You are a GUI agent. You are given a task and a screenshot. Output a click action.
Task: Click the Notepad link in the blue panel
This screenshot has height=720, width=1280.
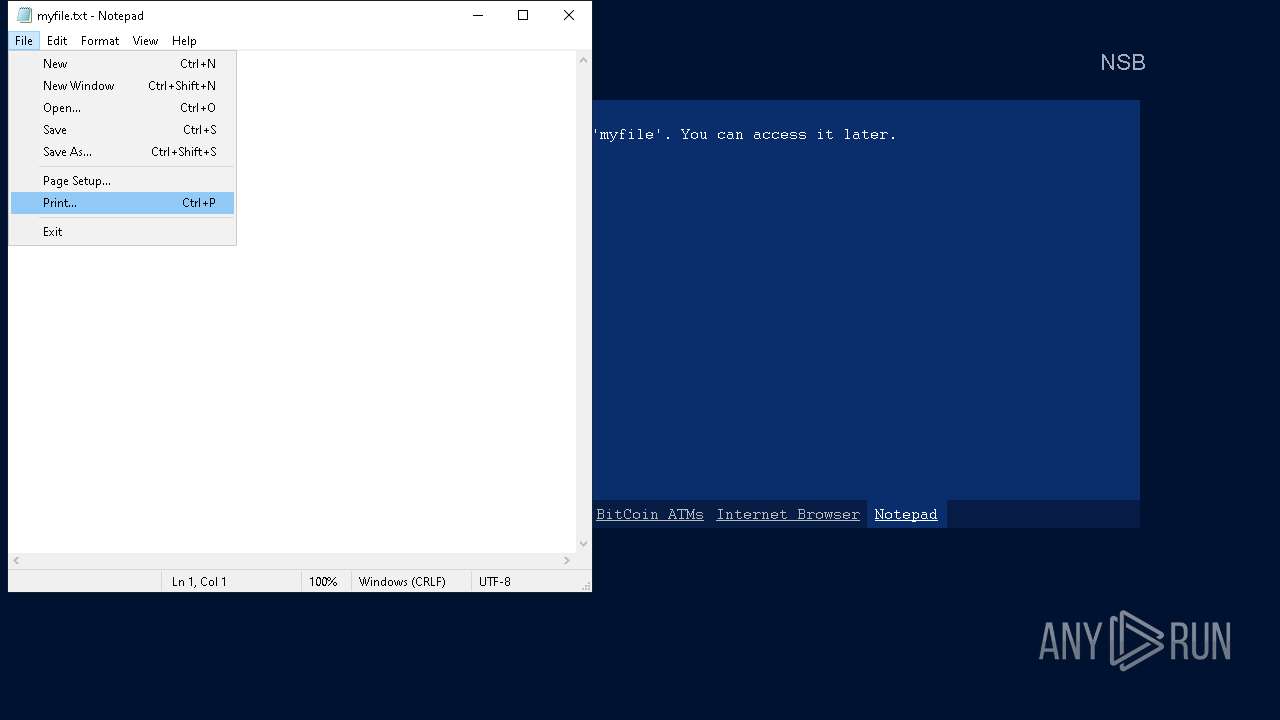click(906, 514)
